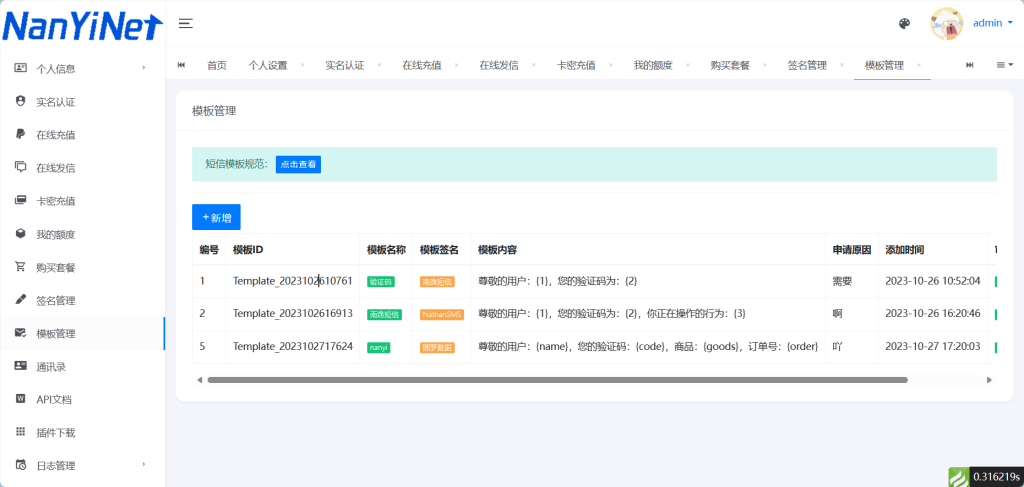Click the green nanyi tag
Screen dimensions: 1024x487
click(x=379, y=347)
